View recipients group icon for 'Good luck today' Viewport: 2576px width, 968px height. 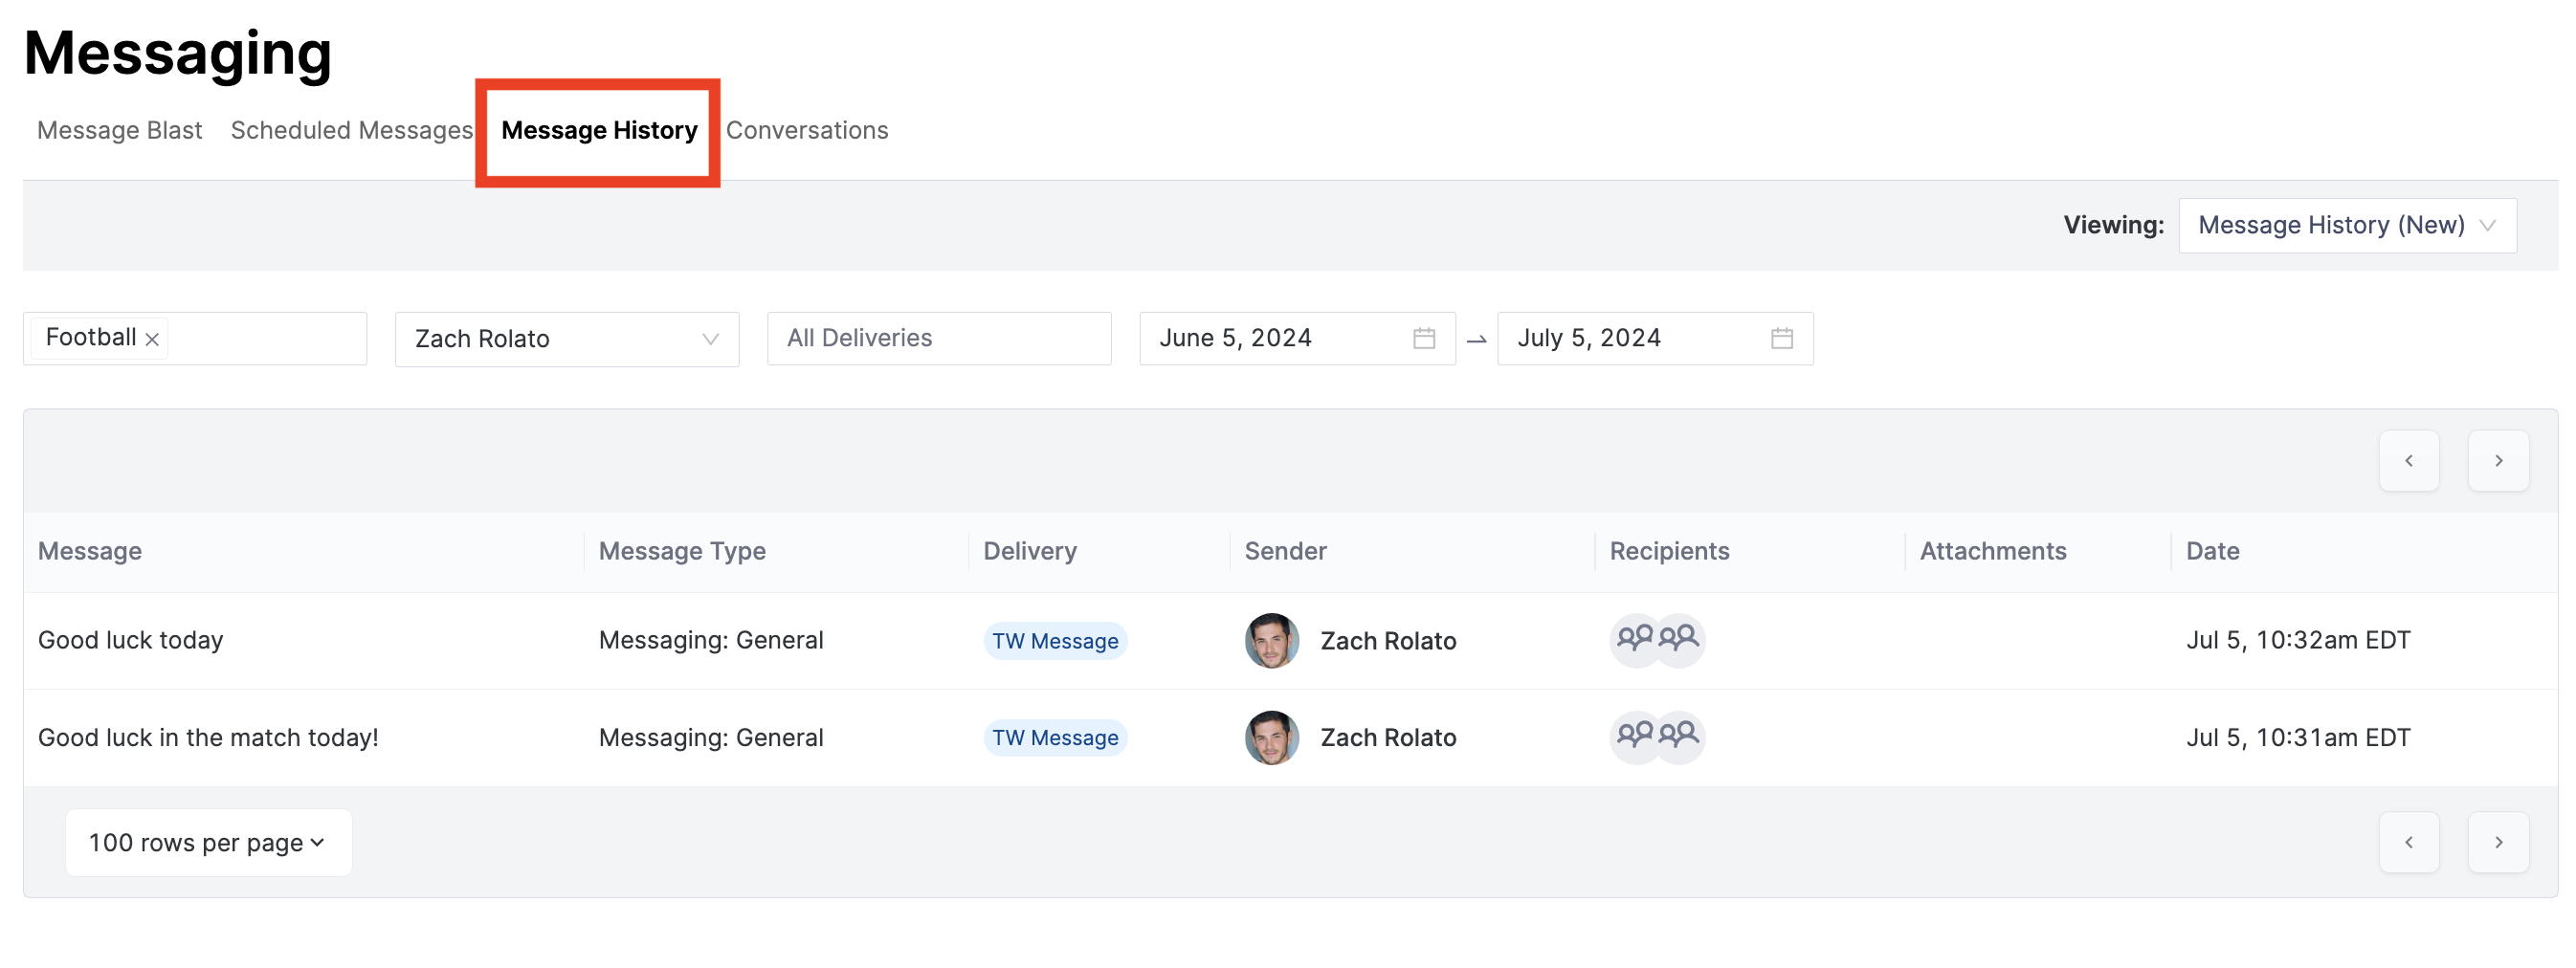(1656, 639)
